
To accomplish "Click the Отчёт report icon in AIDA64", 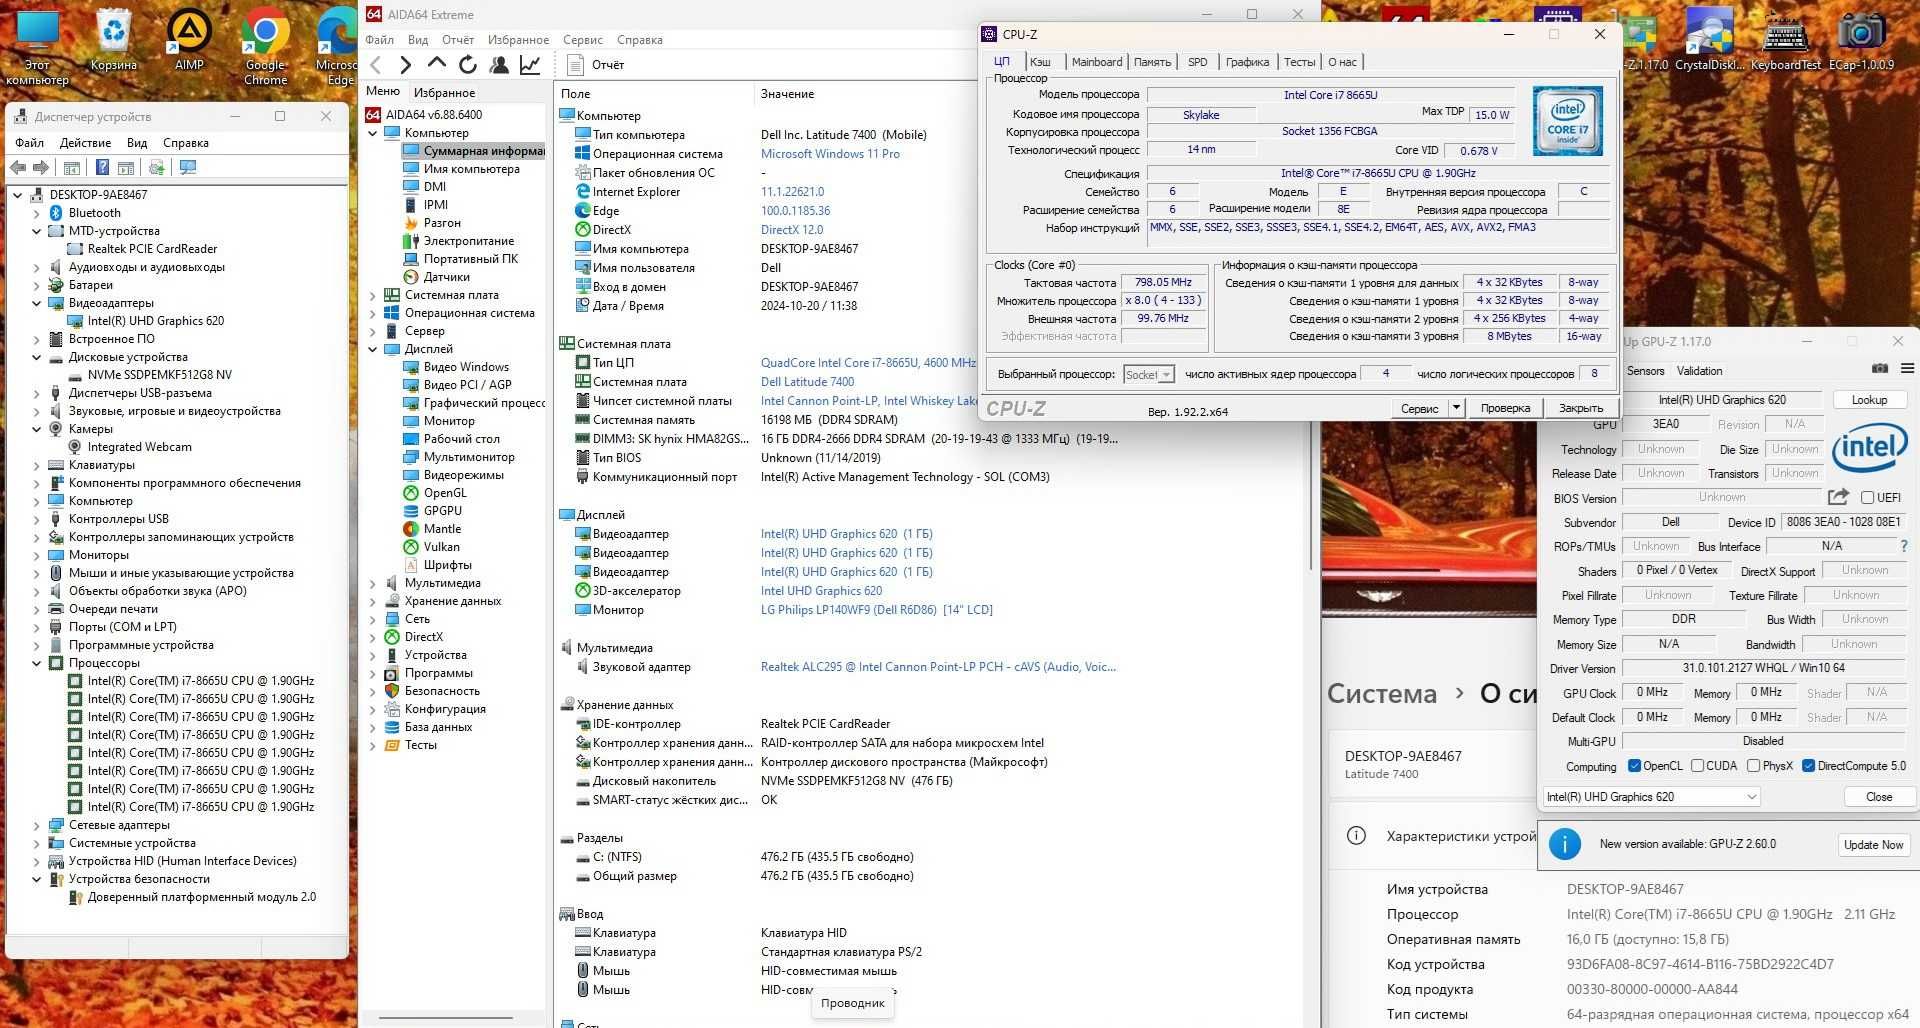I will [x=575, y=65].
